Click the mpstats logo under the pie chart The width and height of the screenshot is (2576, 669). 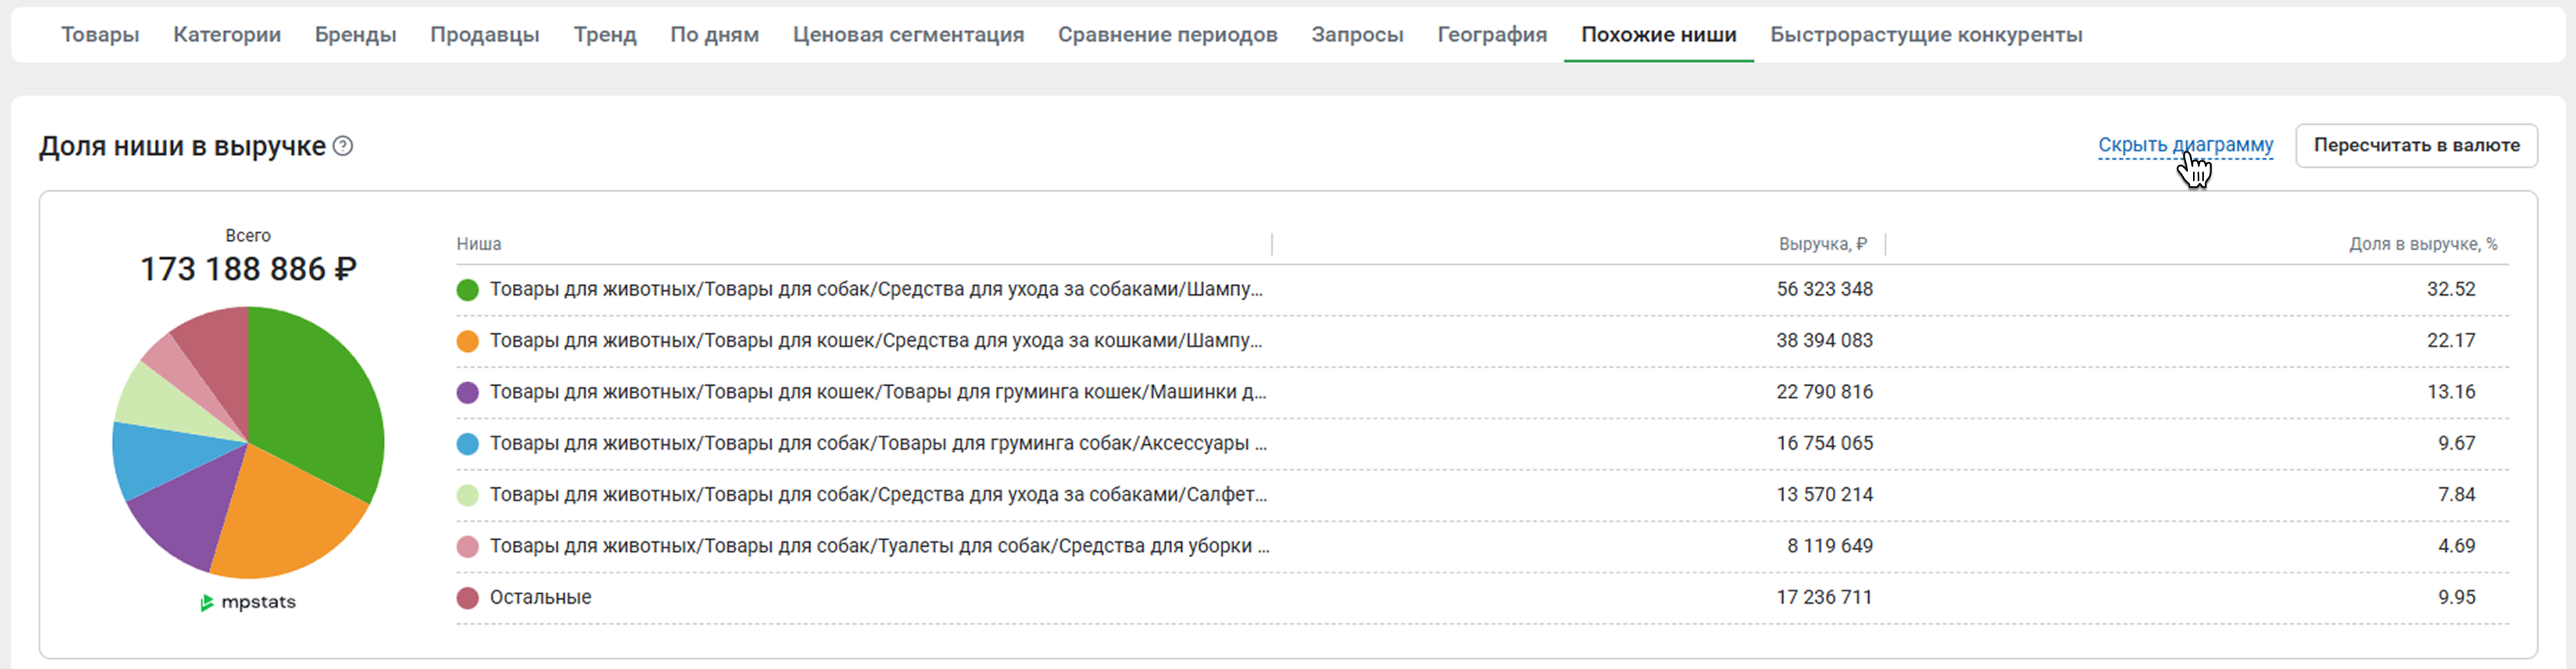coord(248,602)
